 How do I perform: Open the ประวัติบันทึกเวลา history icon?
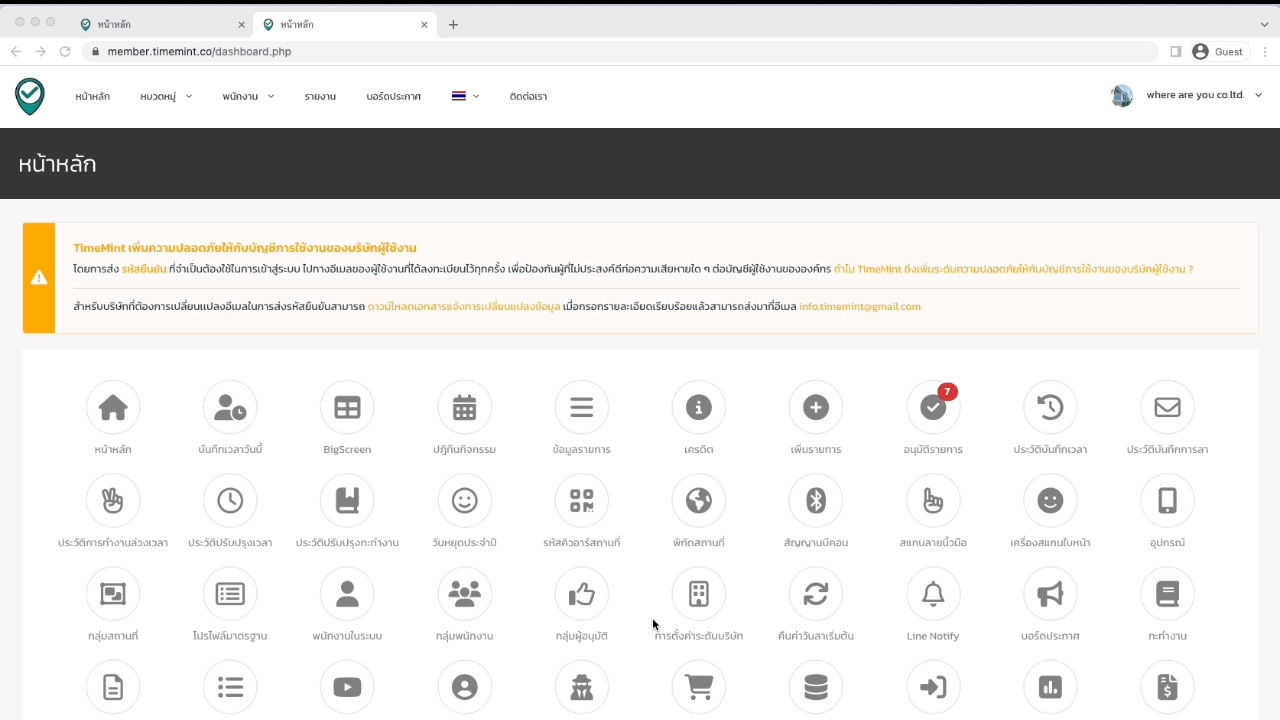point(1049,408)
